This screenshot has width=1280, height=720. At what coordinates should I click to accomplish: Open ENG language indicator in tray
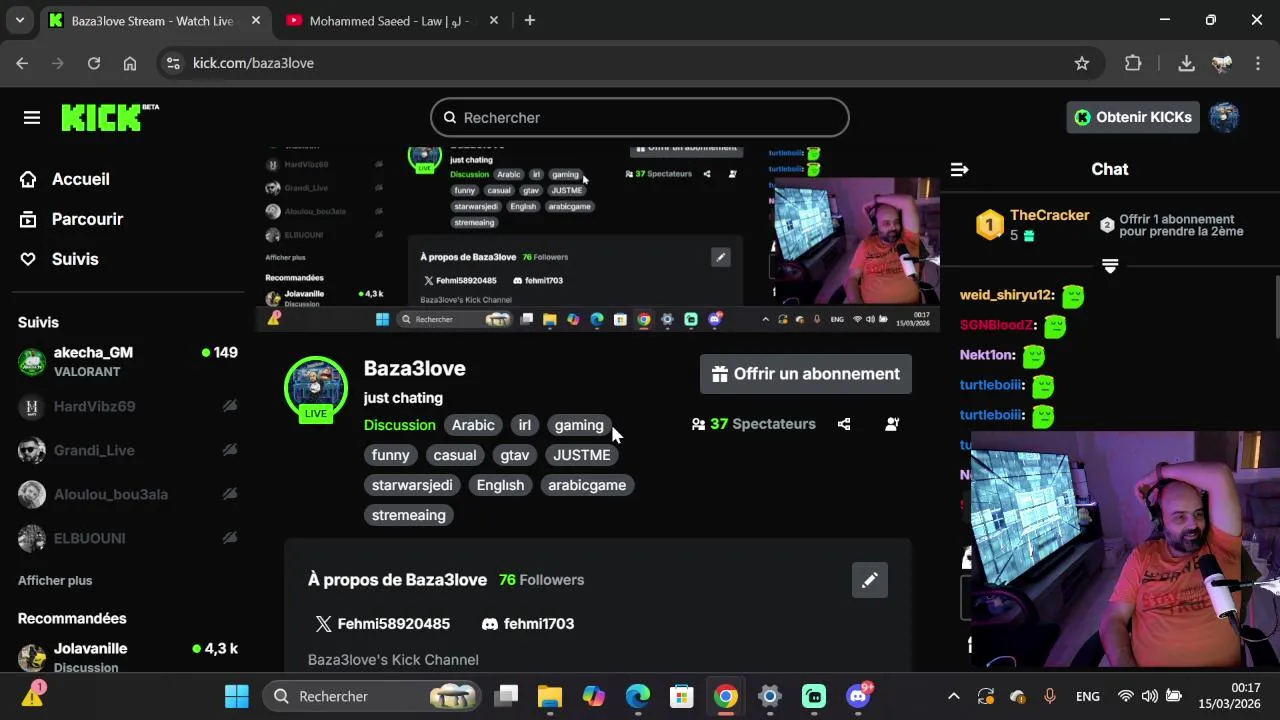coord(1088,696)
